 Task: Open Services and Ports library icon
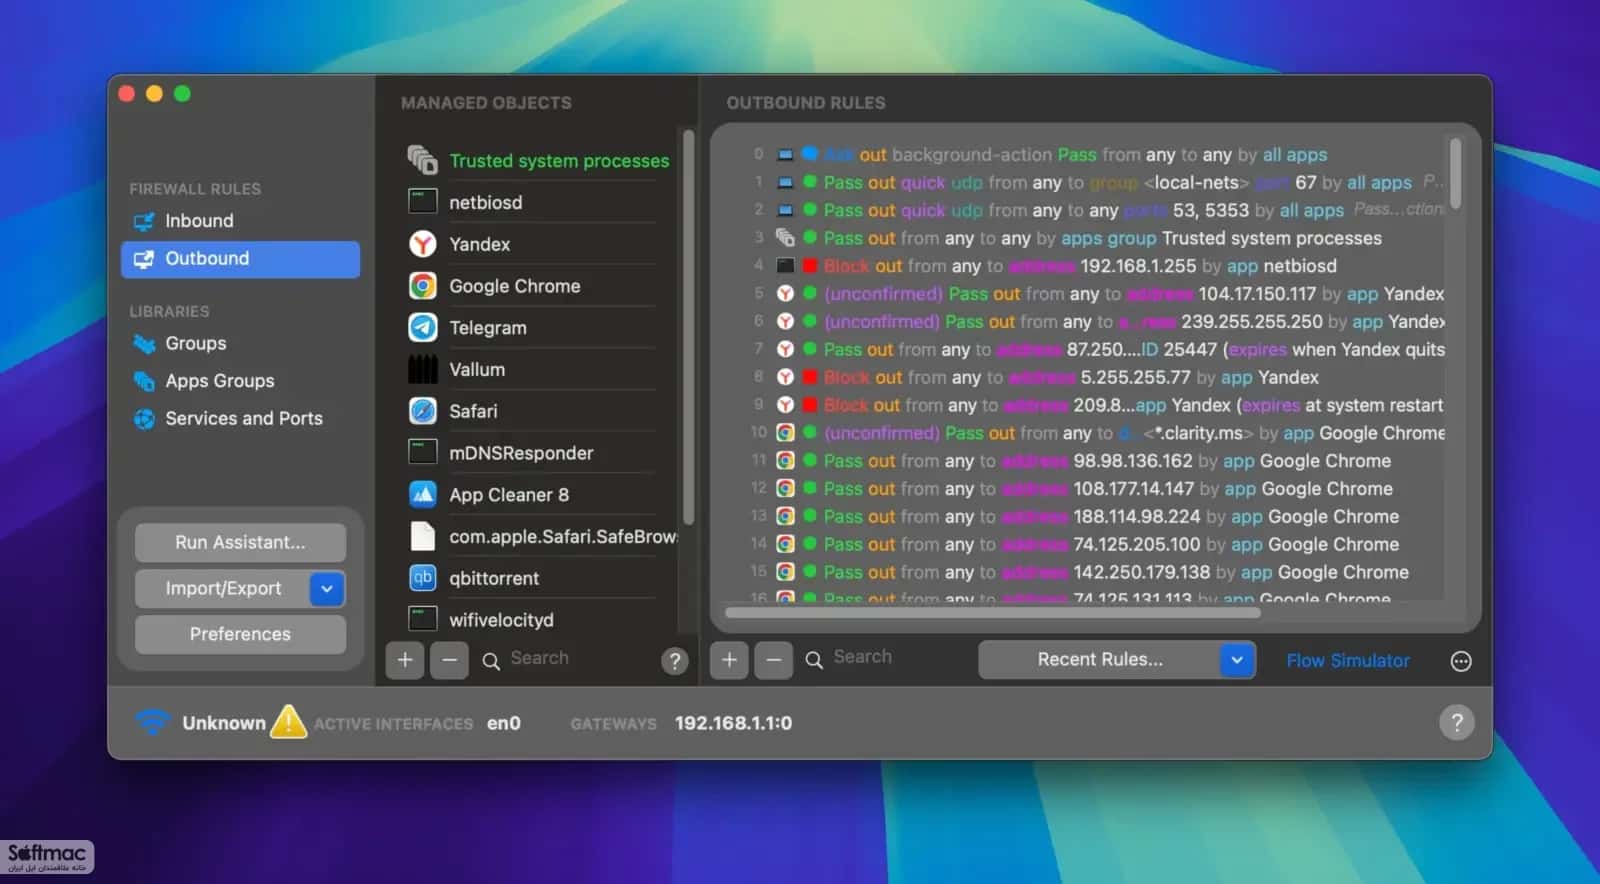144,419
